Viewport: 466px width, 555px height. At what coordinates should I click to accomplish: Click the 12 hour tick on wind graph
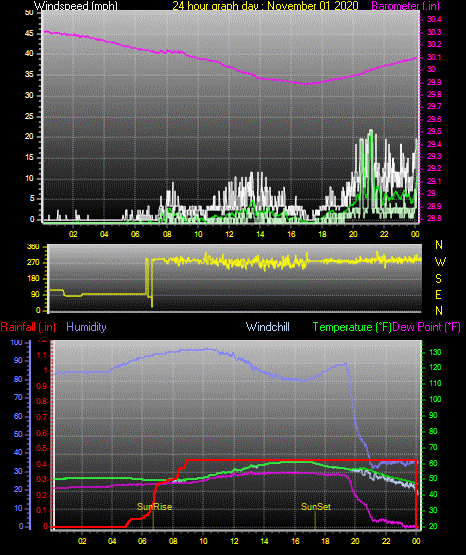[x=229, y=234]
